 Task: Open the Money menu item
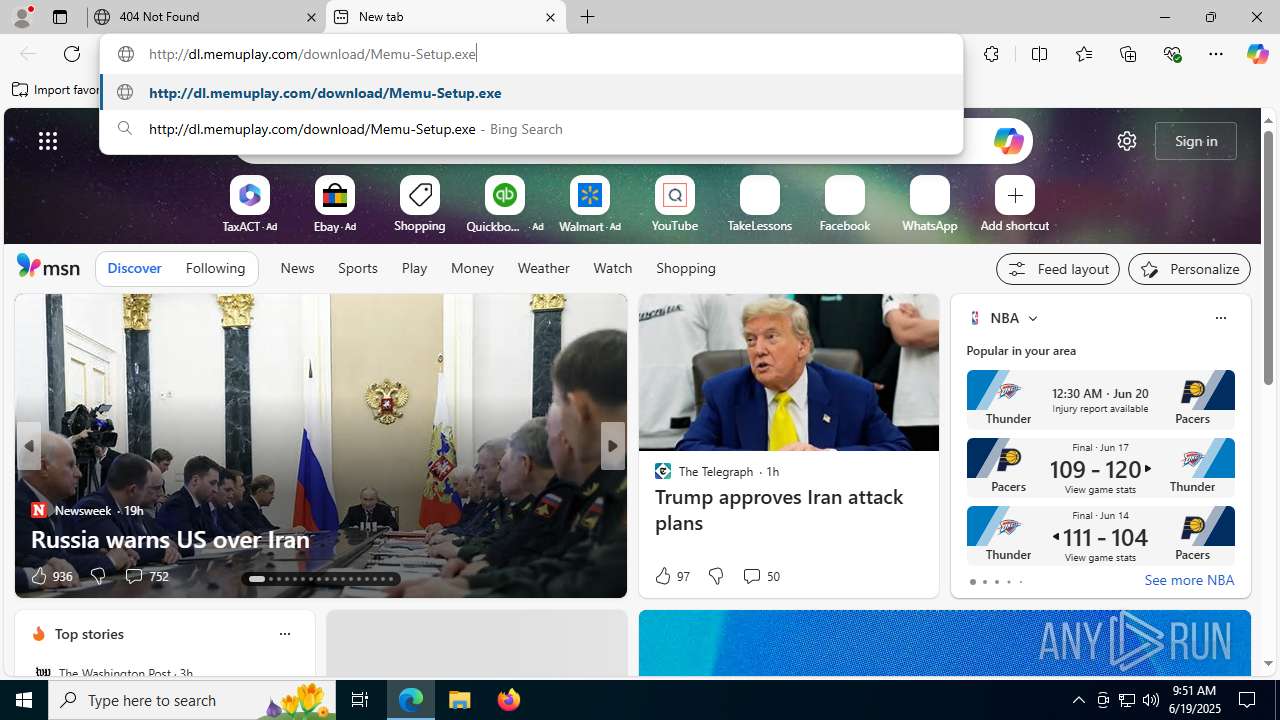pos(472,268)
